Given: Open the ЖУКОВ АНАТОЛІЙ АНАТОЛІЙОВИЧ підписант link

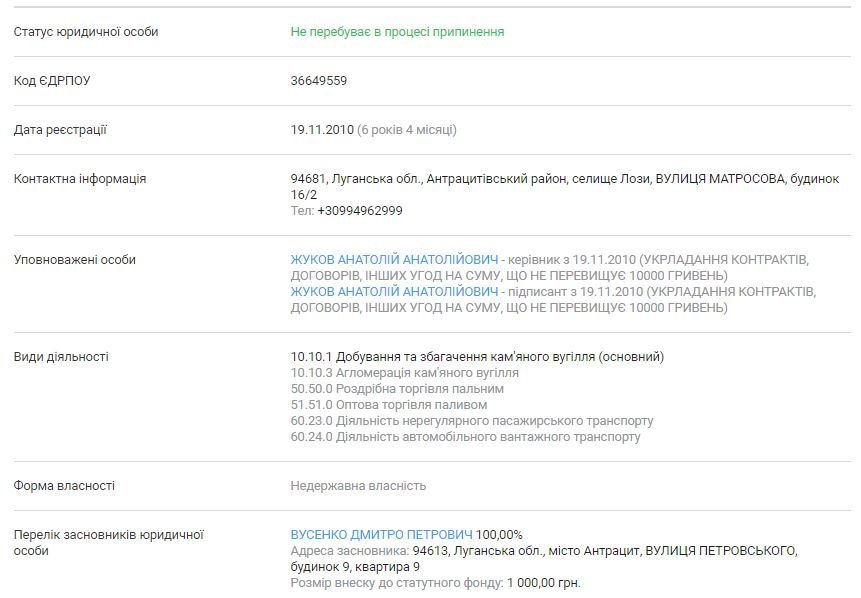Looking at the screenshot, I should (x=393, y=292).
